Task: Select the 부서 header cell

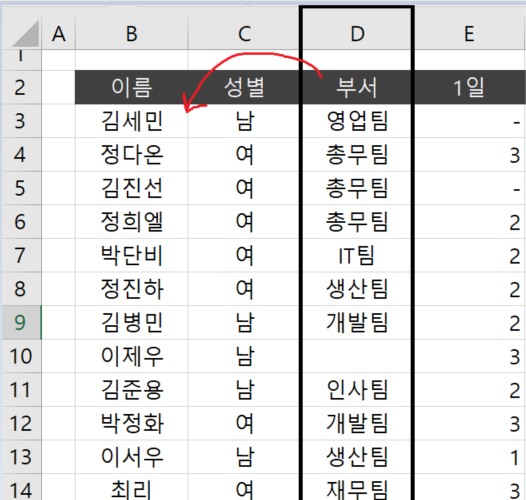Action: tap(357, 87)
